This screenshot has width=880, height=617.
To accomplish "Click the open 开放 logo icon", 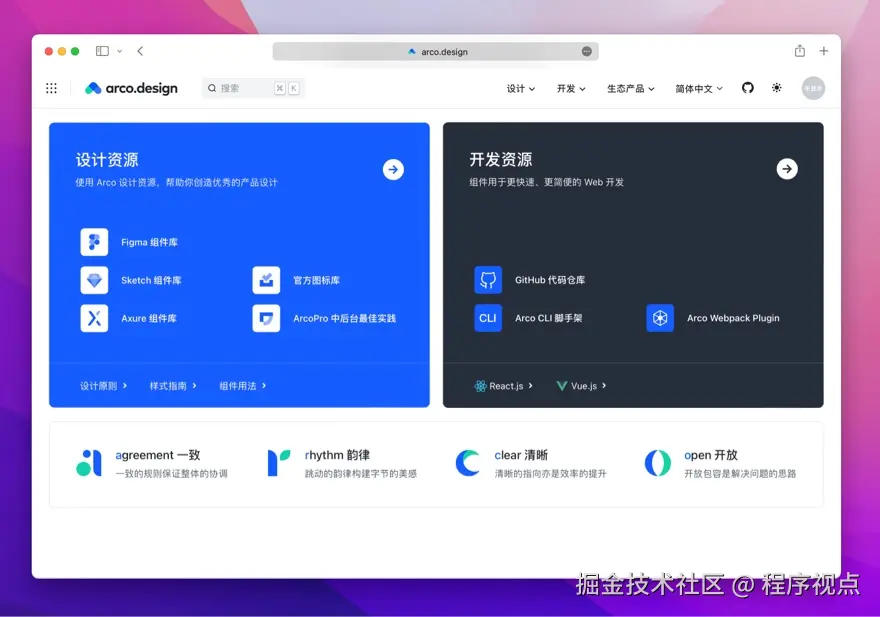I will 658,463.
